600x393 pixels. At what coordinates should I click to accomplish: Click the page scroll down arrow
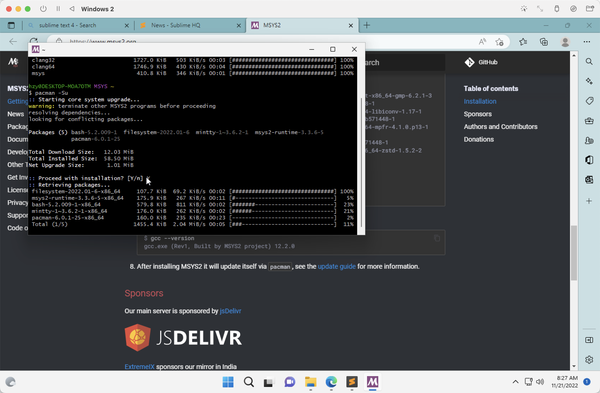574,366
